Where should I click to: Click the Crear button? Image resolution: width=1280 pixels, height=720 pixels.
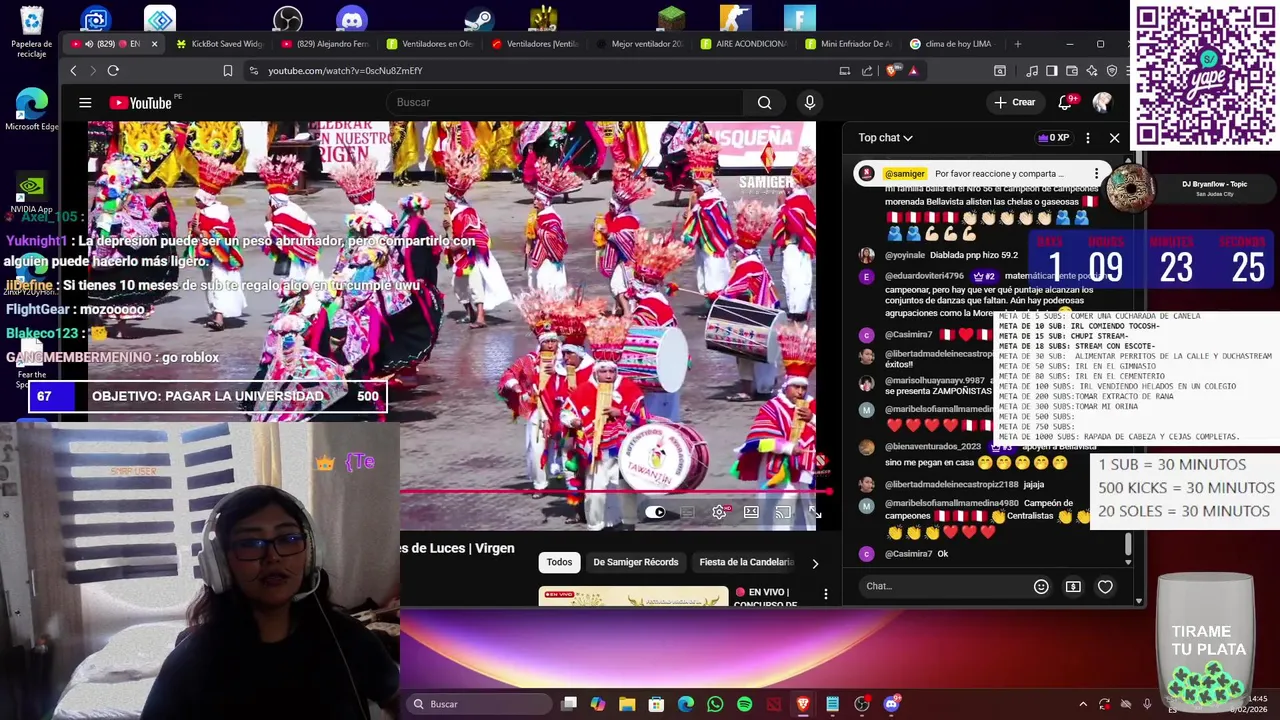[x=1014, y=102]
